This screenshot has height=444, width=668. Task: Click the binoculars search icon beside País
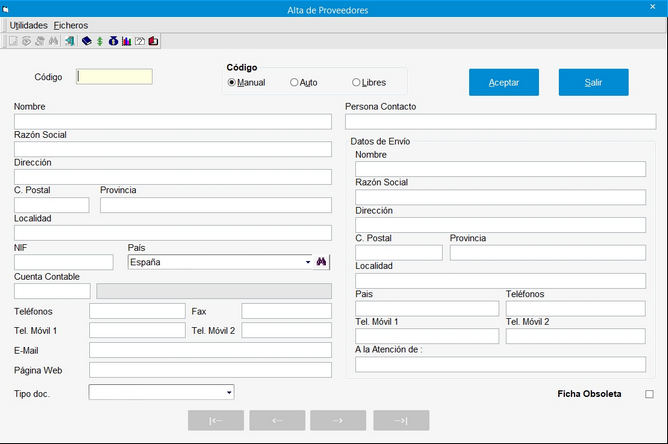322,262
